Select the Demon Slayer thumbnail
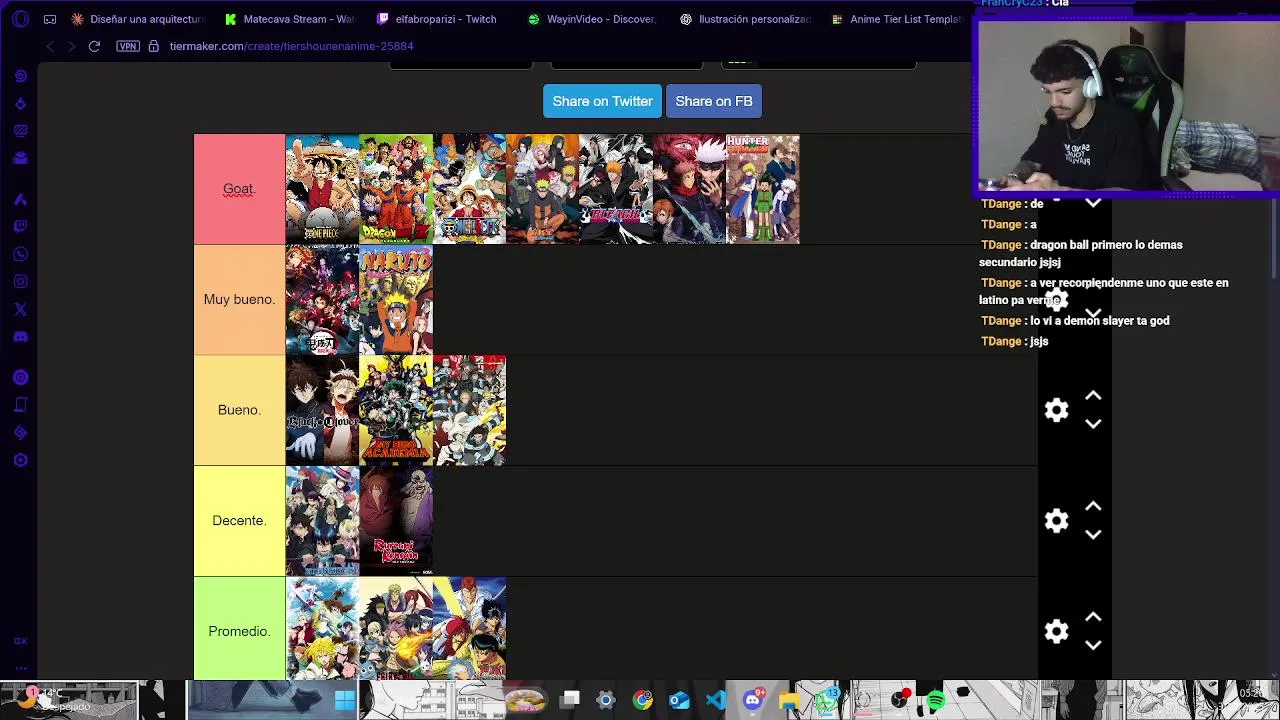Image resolution: width=1280 pixels, height=720 pixels. point(322,300)
